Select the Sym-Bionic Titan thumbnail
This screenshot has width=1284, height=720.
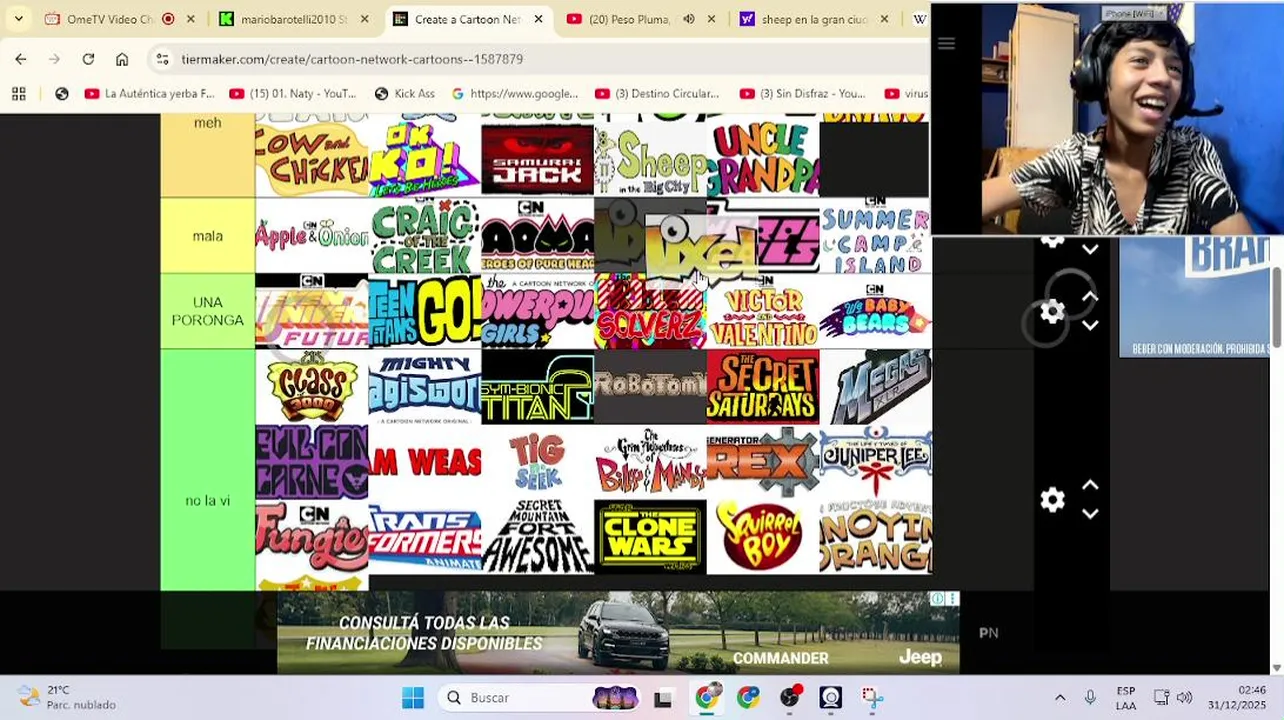537,387
